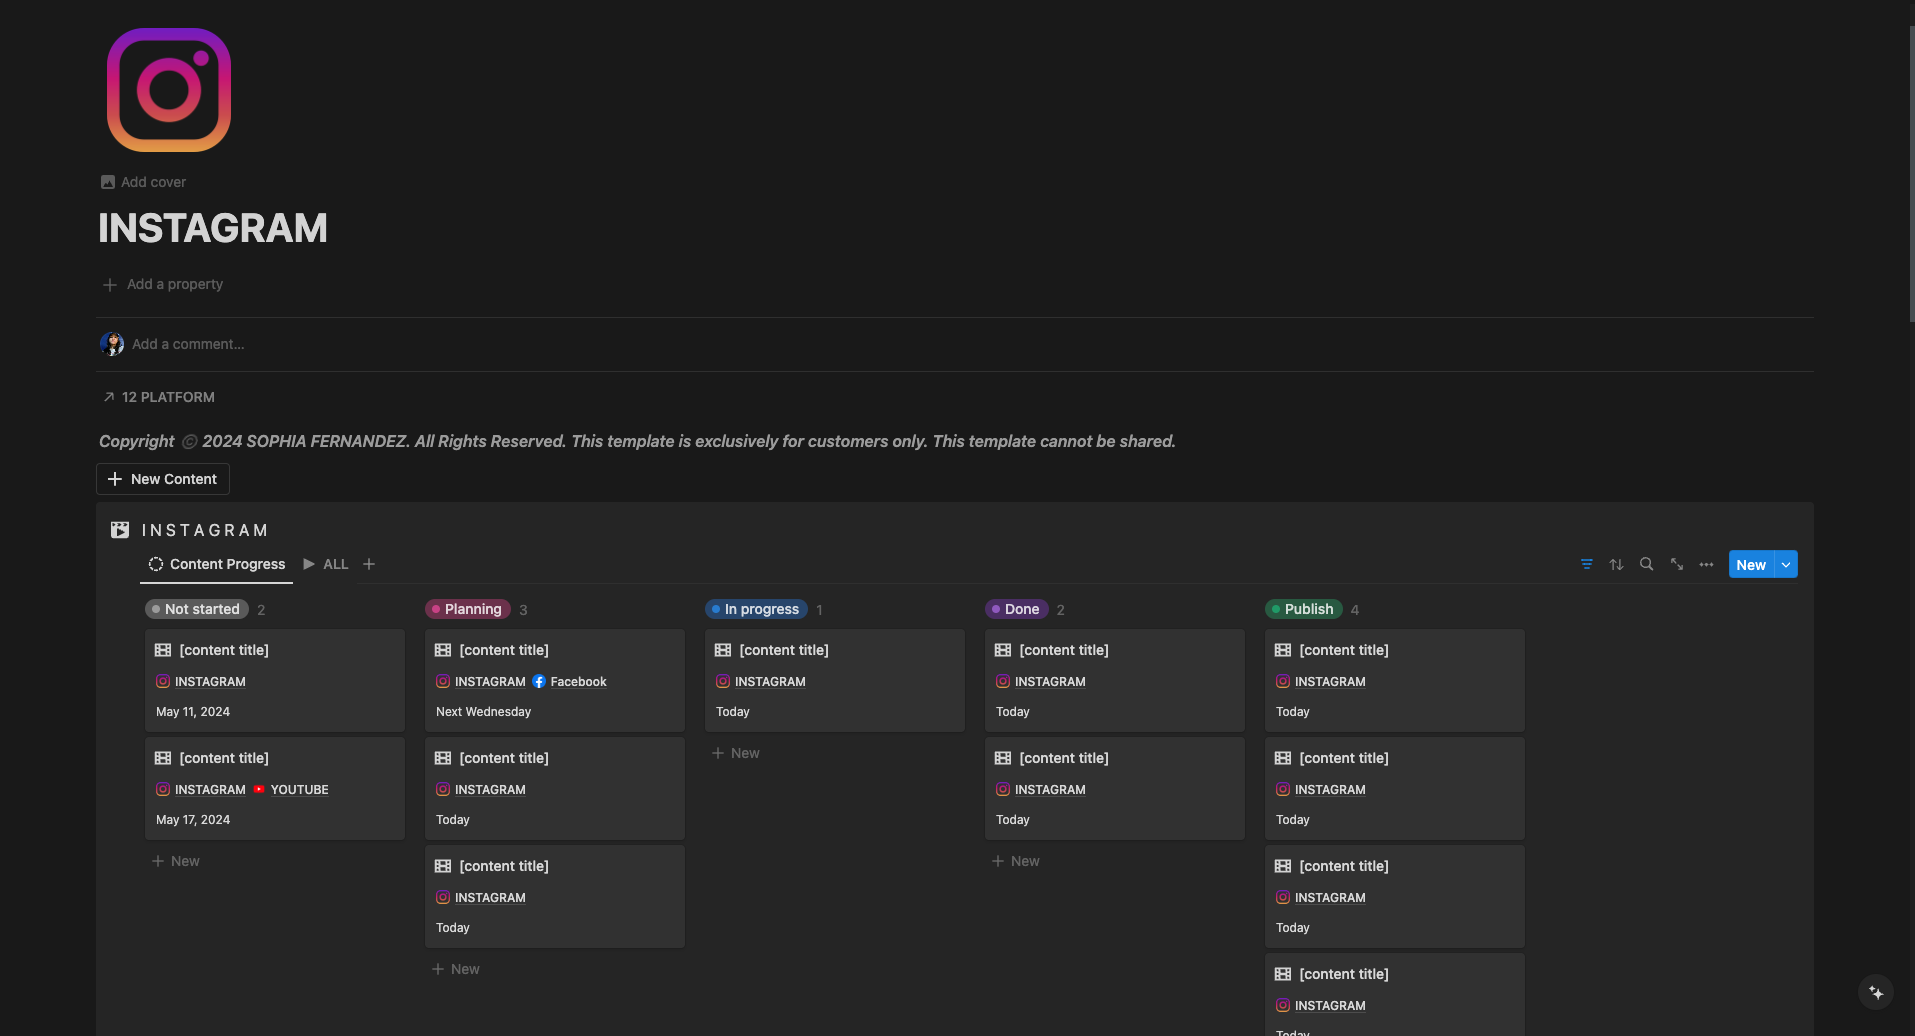Open the In progress column card
This screenshot has height=1036, width=1915.
tap(835, 680)
